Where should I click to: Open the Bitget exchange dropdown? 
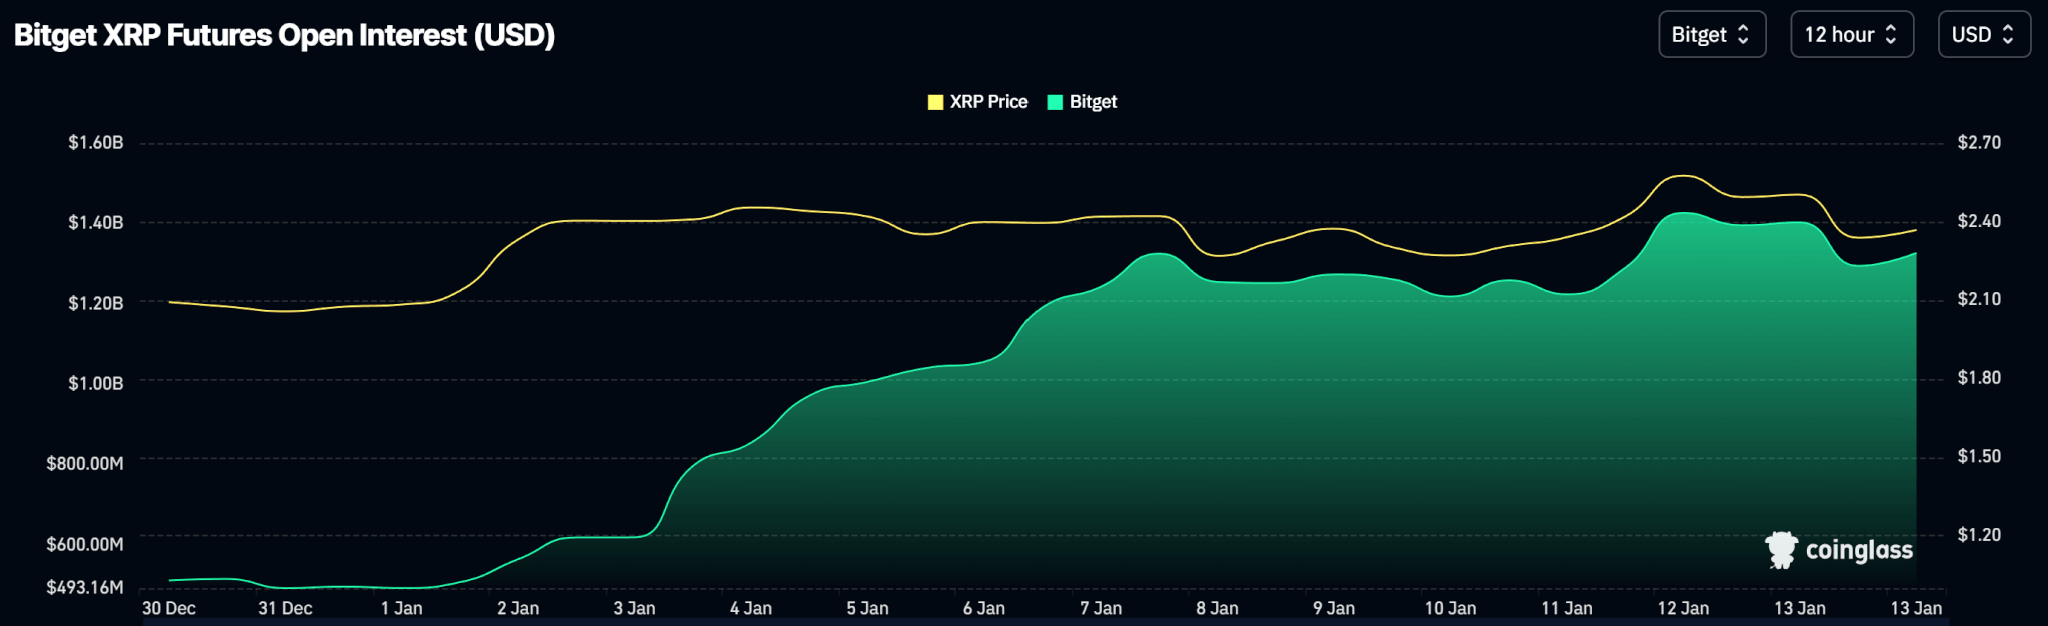pyautogui.click(x=1711, y=35)
